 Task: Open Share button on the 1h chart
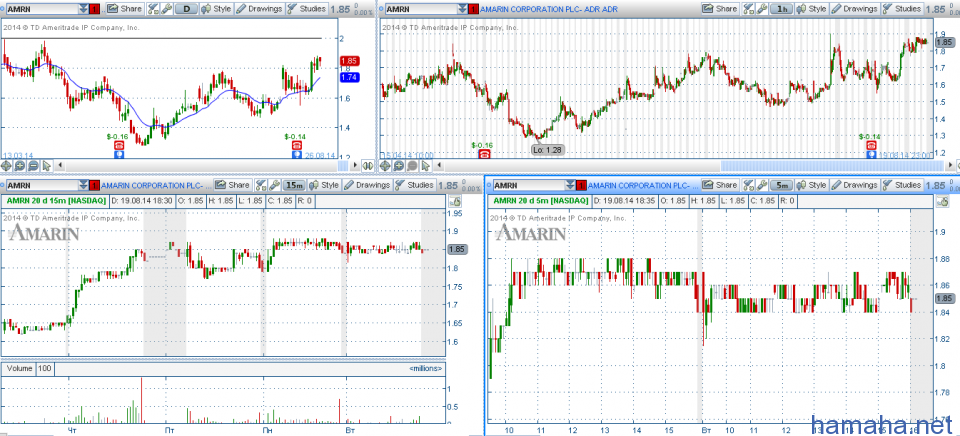(721, 9)
